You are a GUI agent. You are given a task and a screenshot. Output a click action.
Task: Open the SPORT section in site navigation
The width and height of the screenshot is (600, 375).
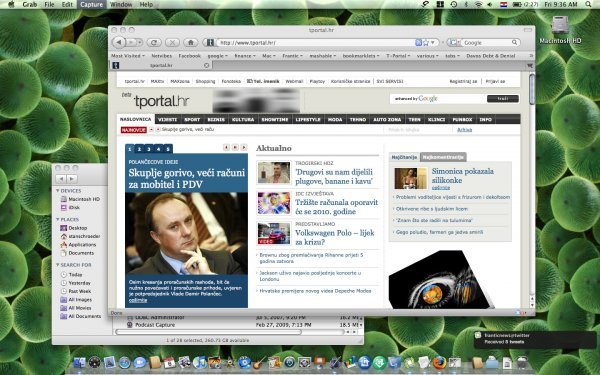click(192, 119)
